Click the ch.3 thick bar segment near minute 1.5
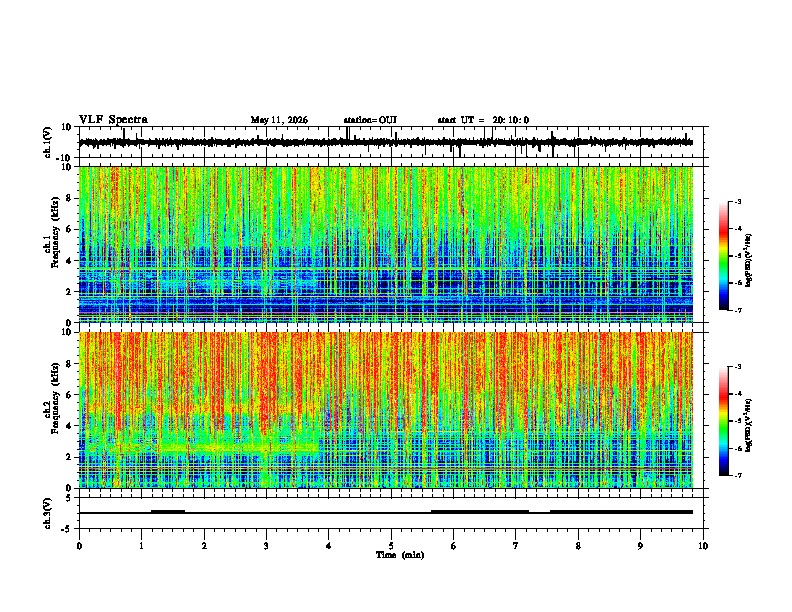Image resolution: width=792 pixels, height=612 pixels. pos(168,512)
